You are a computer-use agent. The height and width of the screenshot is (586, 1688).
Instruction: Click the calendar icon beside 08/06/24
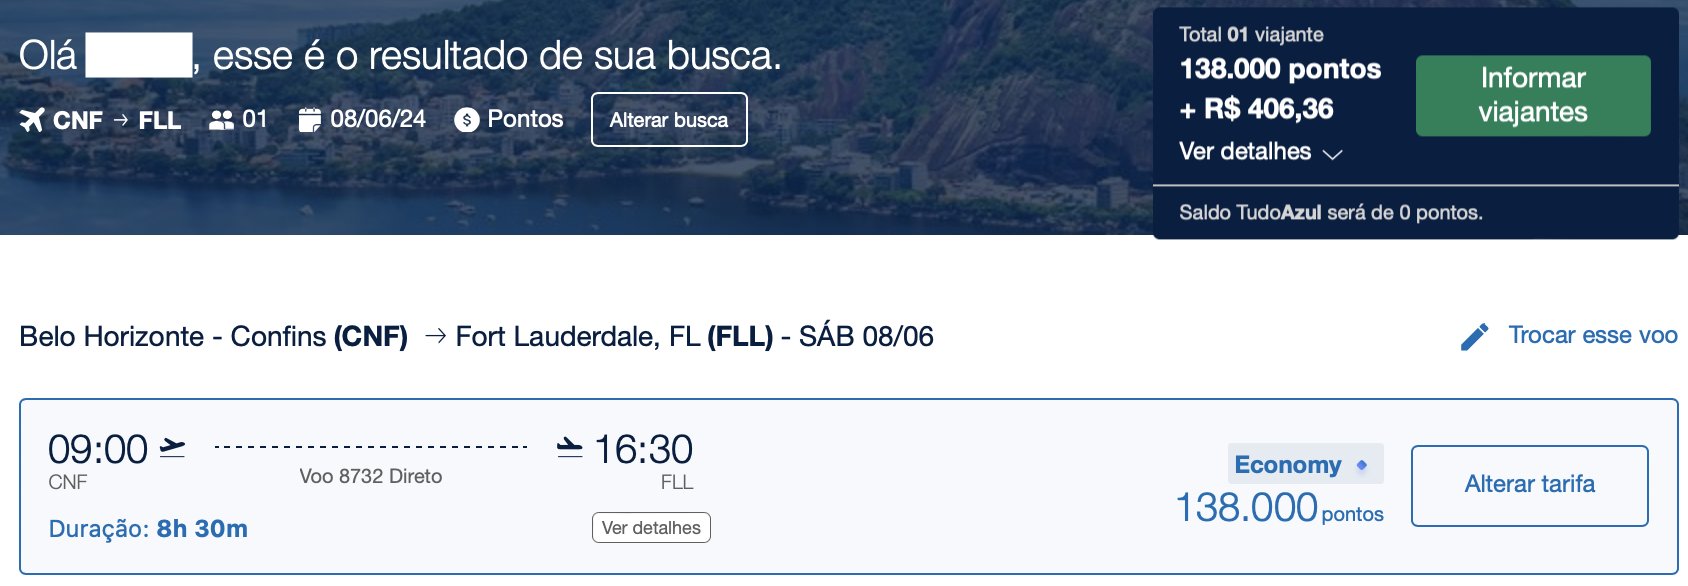[x=310, y=120]
